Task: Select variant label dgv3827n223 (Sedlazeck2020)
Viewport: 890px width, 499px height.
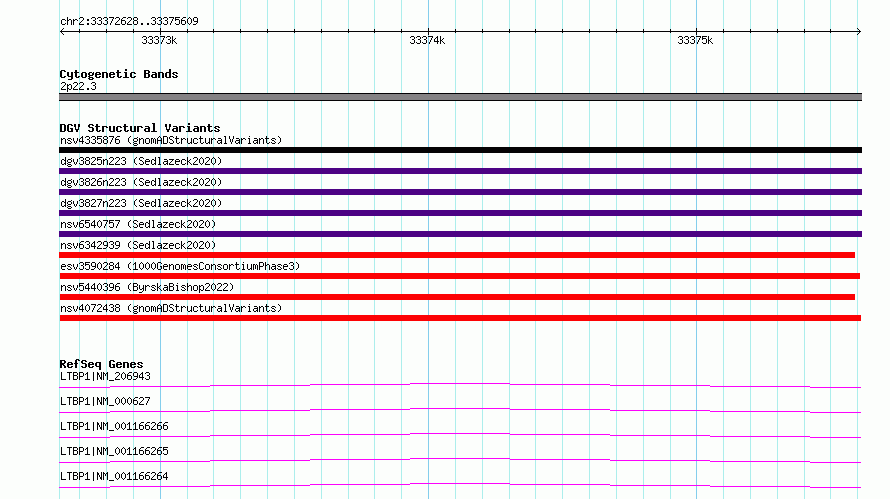Action: click(141, 203)
